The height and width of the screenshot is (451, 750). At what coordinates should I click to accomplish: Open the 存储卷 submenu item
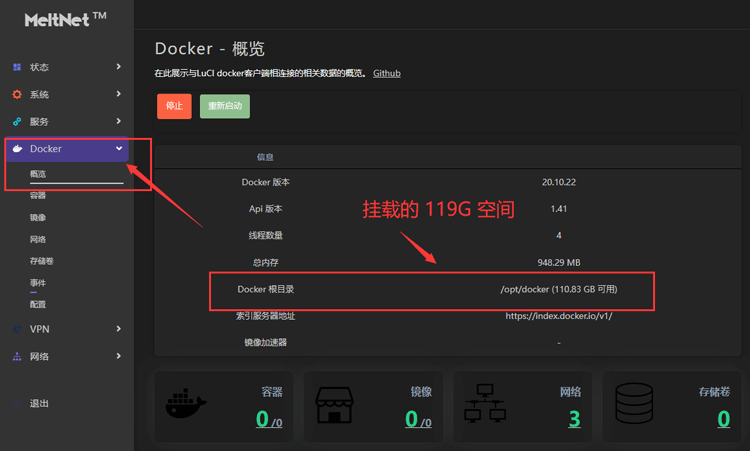coord(42,261)
